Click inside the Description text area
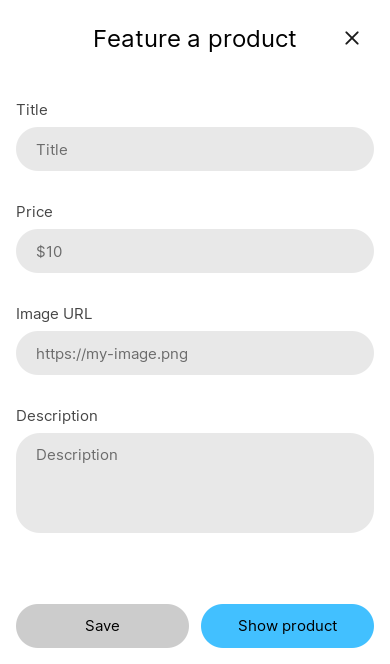 (195, 483)
